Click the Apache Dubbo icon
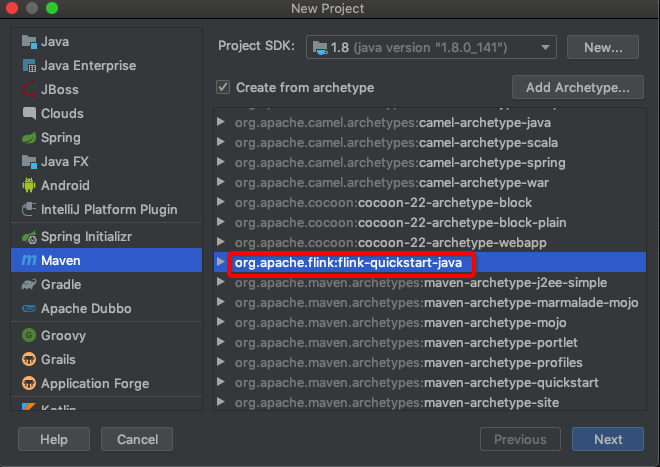 tap(29, 309)
